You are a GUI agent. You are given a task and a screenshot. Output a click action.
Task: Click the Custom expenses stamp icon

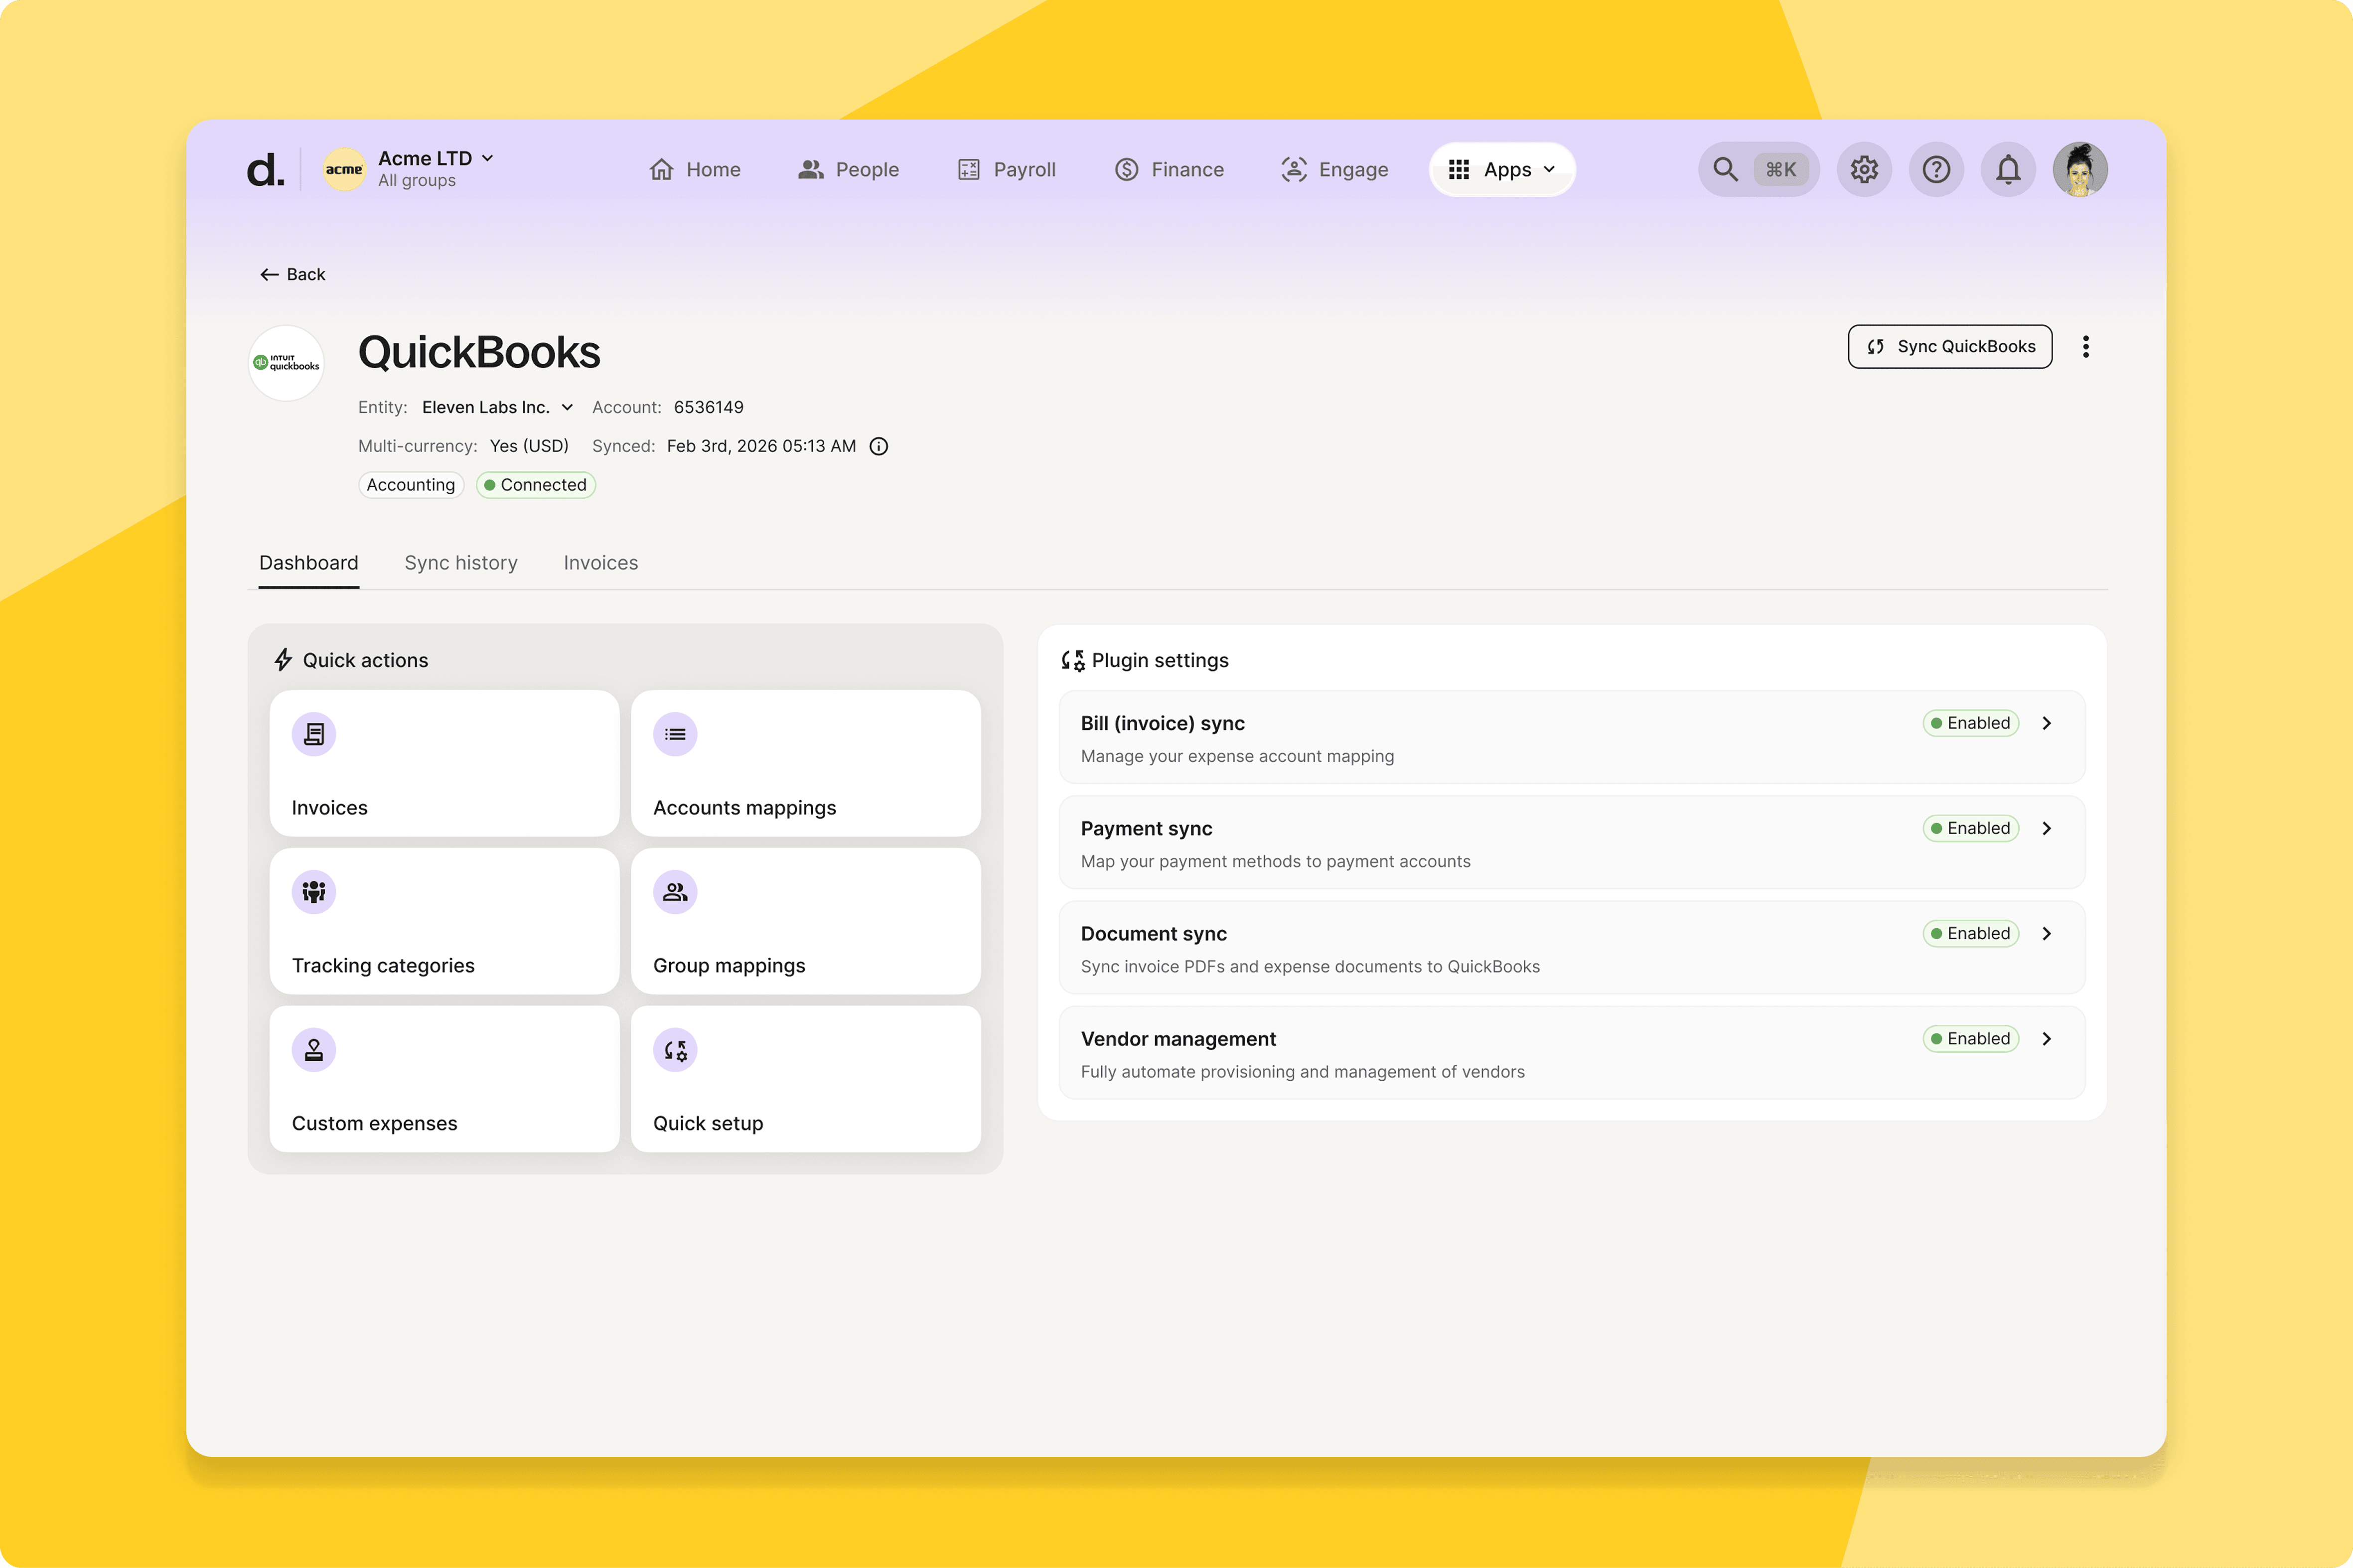tap(314, 1050)
